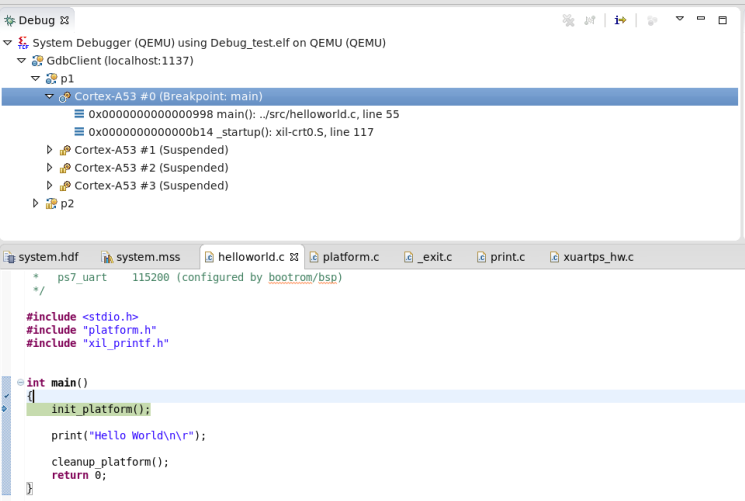
Task: Click the #include "platform.h" line
Action: click(x=91, y=330)
